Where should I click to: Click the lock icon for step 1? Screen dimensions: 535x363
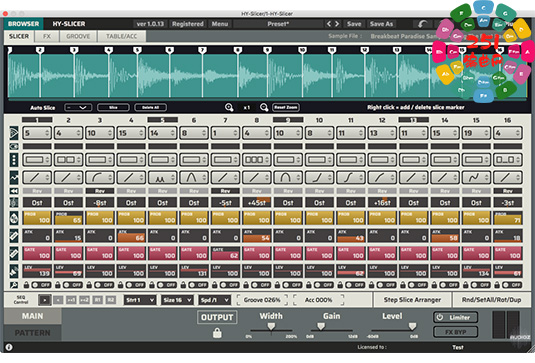(26, 285)
